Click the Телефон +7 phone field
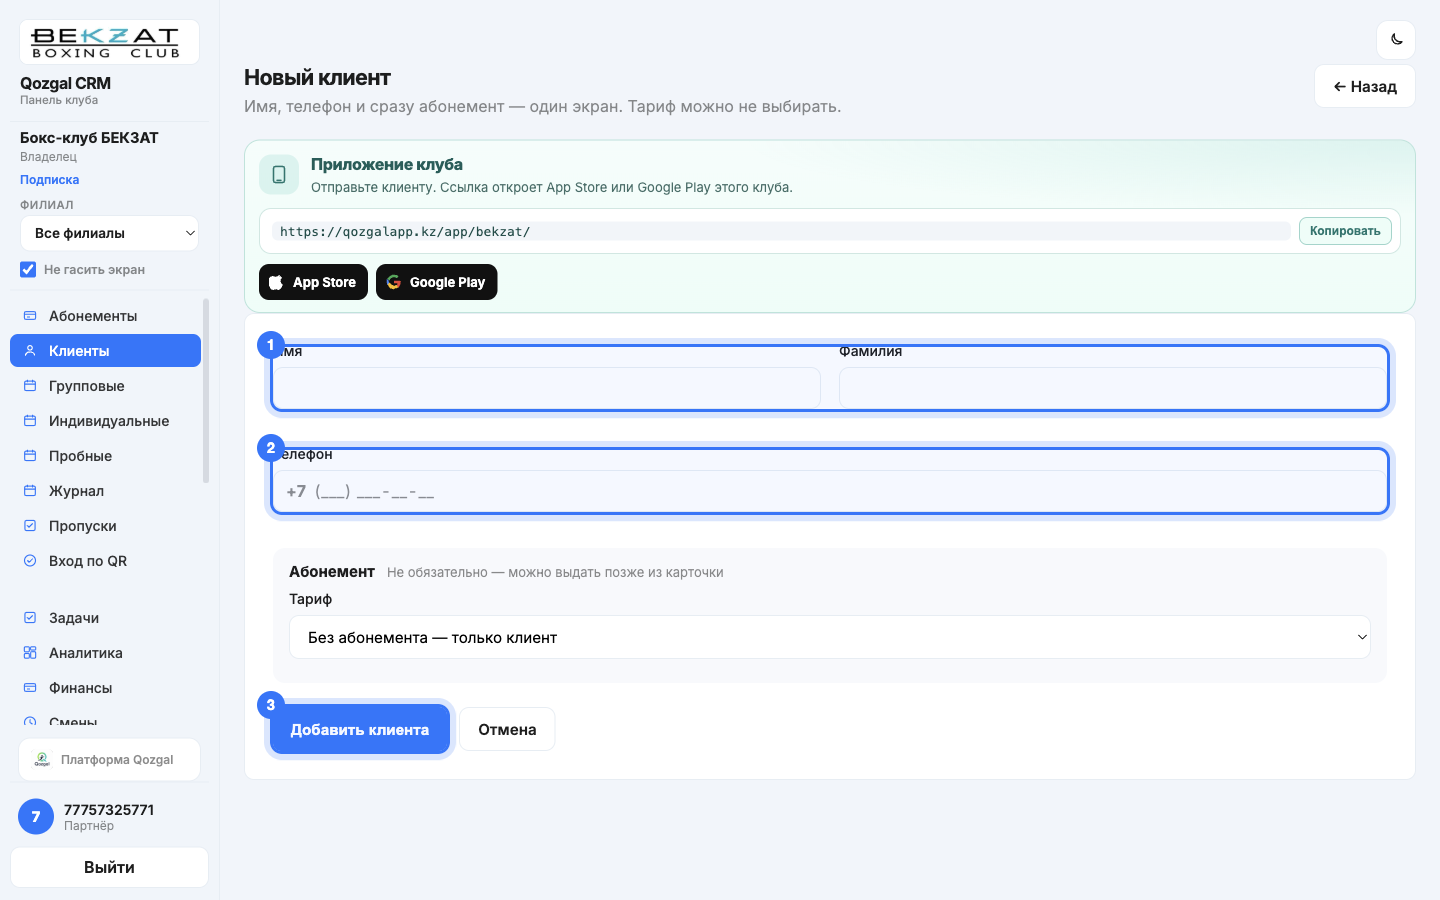 point(830,491)
